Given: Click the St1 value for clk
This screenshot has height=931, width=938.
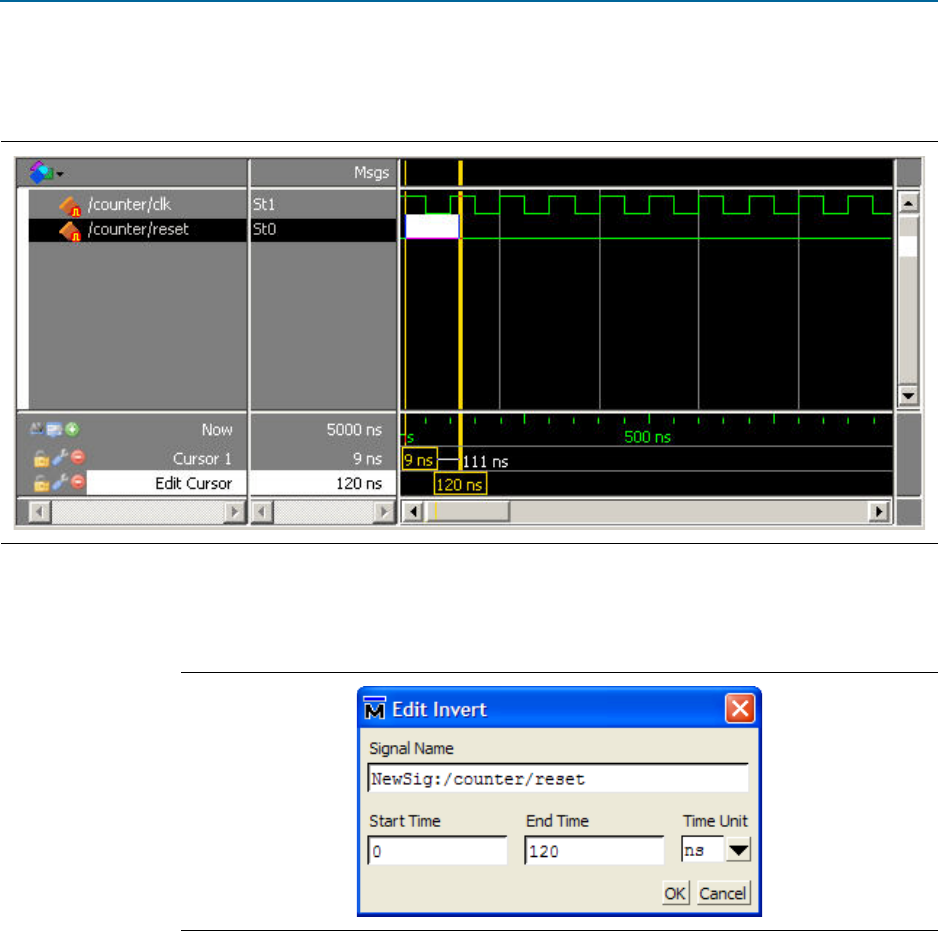Looking at the screenshot, I should [264, 205].
